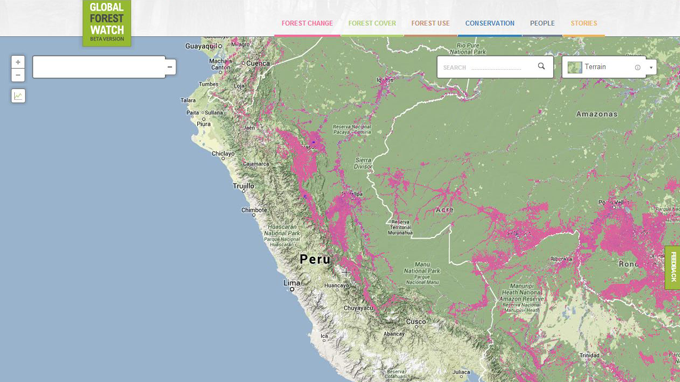Go to the Stories section
Screen dimensions: 680x382
(x=584, y=23)
